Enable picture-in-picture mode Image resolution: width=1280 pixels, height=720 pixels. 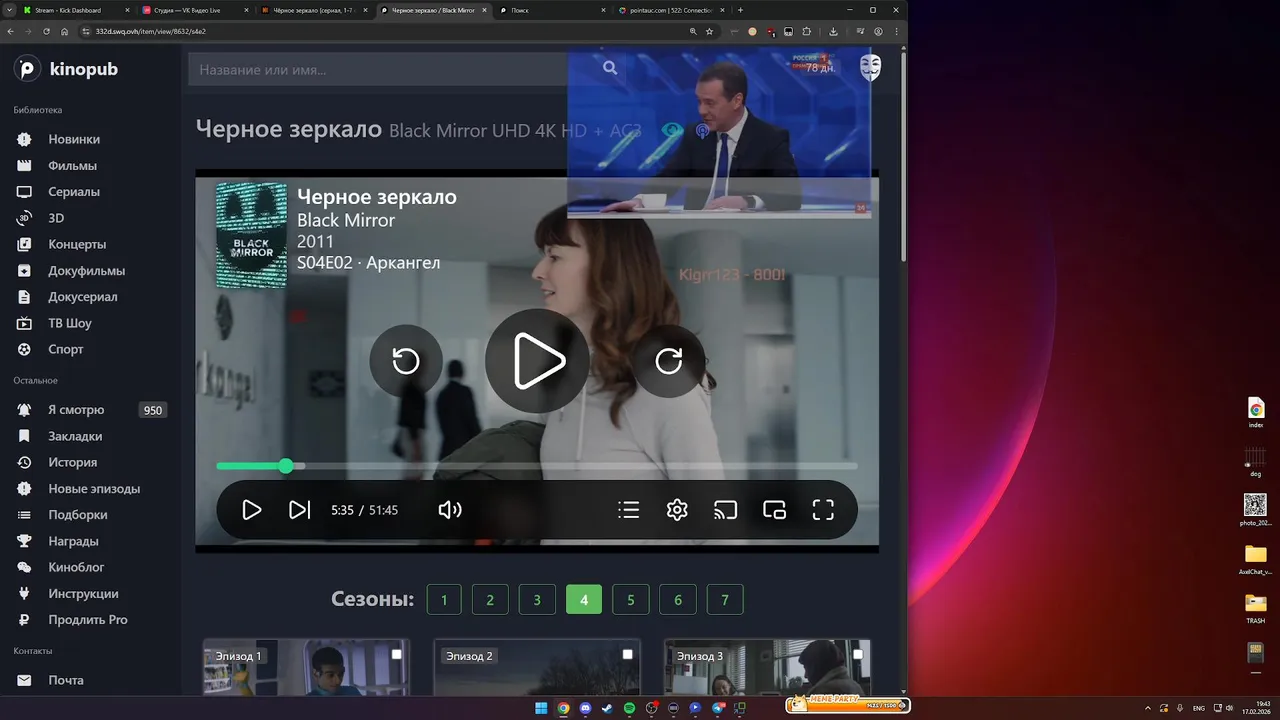(774, 510)
